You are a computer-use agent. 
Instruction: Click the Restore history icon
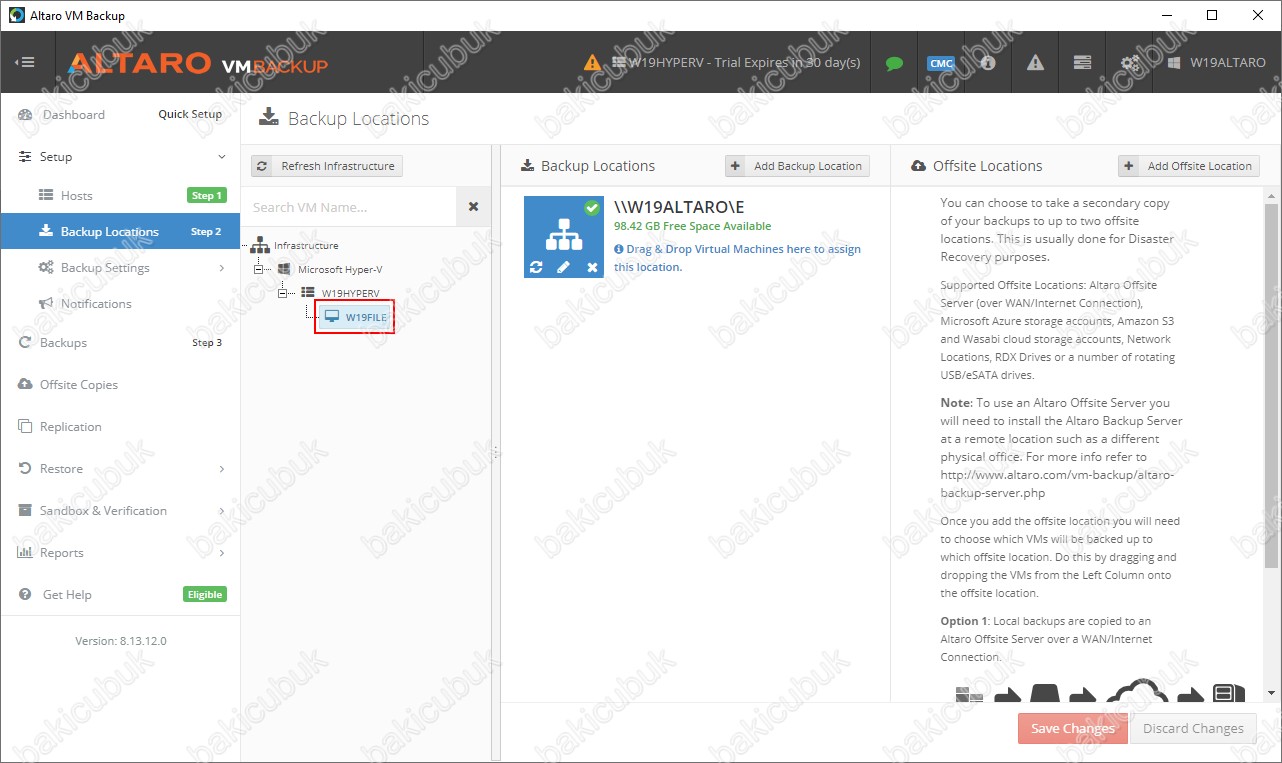coord(25,469)
